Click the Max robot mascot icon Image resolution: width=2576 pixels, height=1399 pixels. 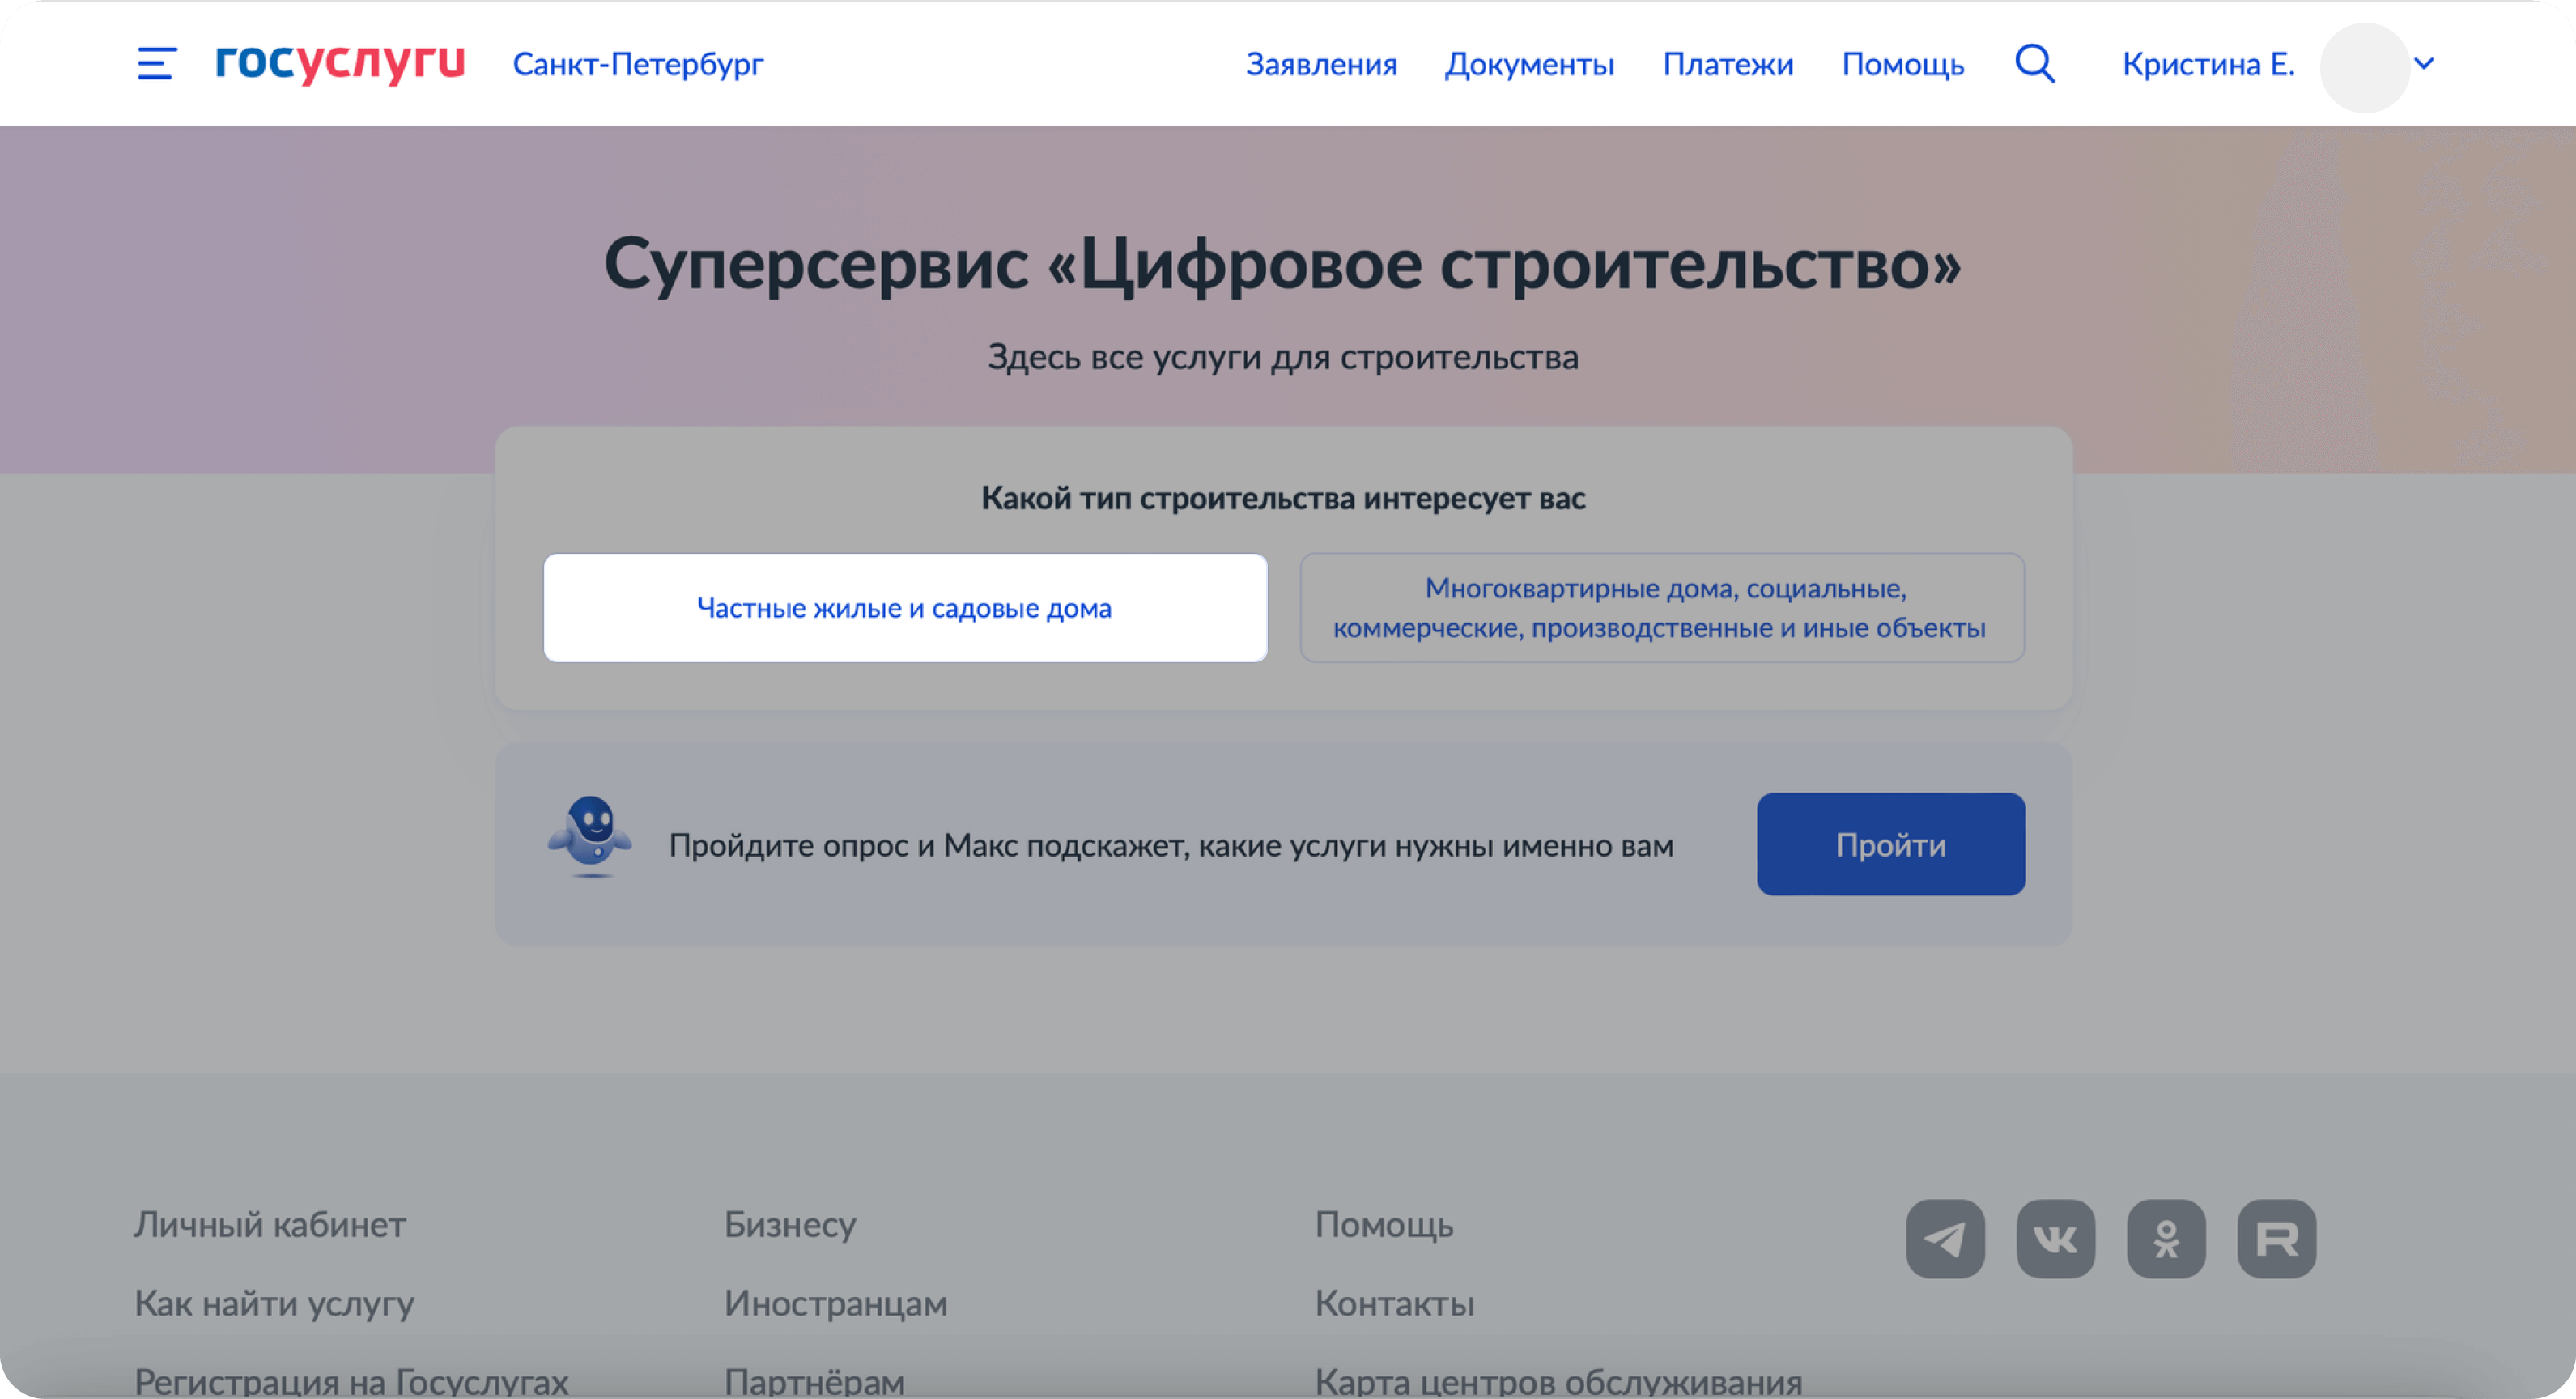pos(590,837)
